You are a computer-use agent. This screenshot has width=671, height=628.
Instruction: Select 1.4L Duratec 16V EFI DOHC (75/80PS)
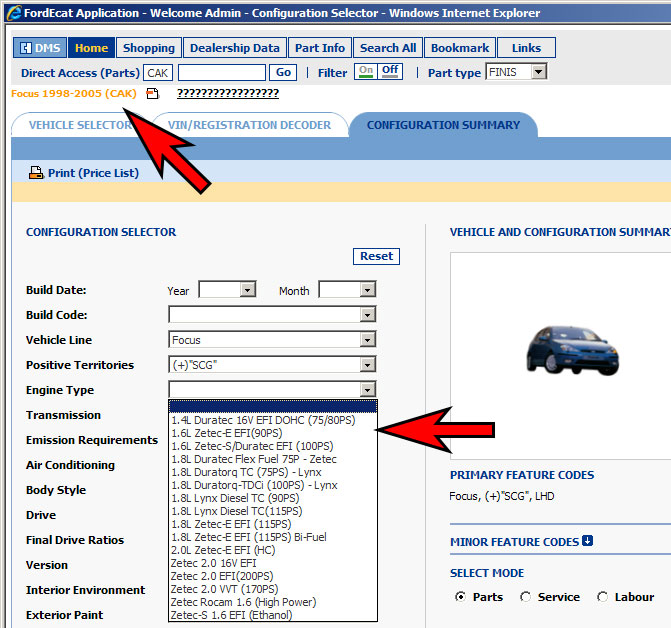[x=273, y=420]
